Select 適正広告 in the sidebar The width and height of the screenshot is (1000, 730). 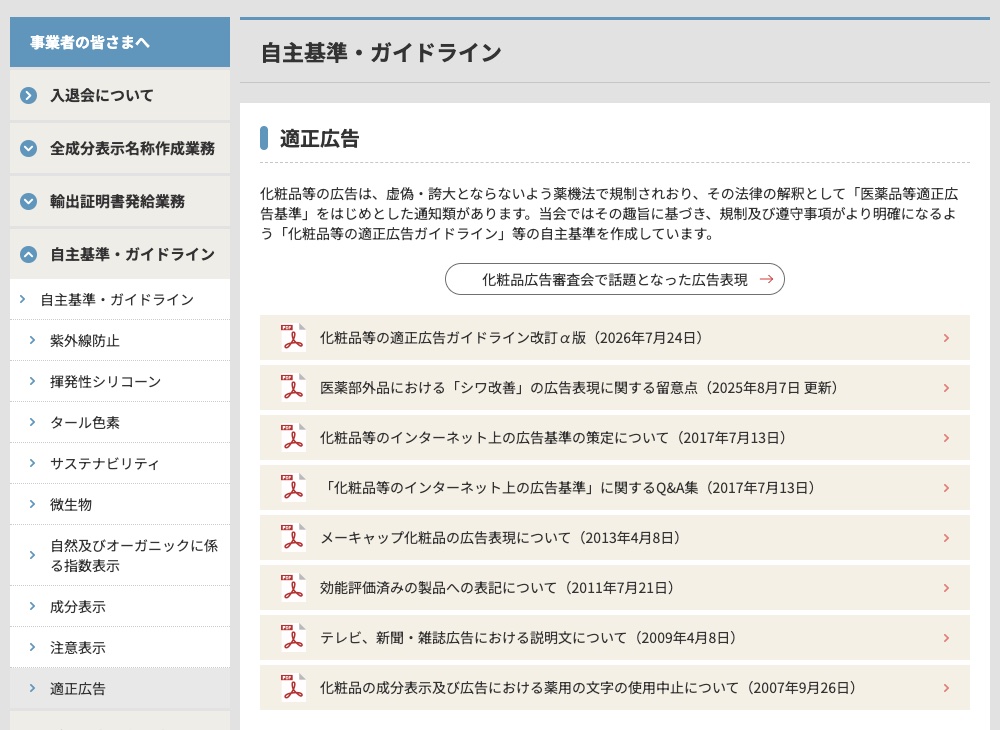[120, 689]
